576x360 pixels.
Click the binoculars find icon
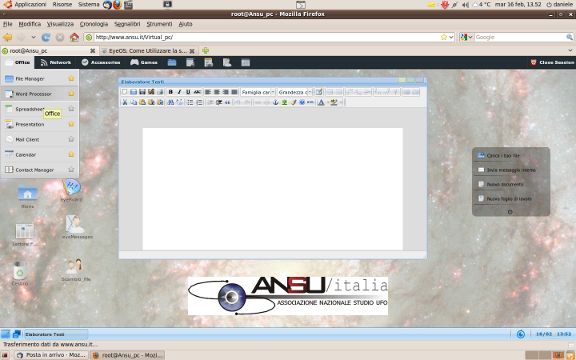tap(170, 102)
